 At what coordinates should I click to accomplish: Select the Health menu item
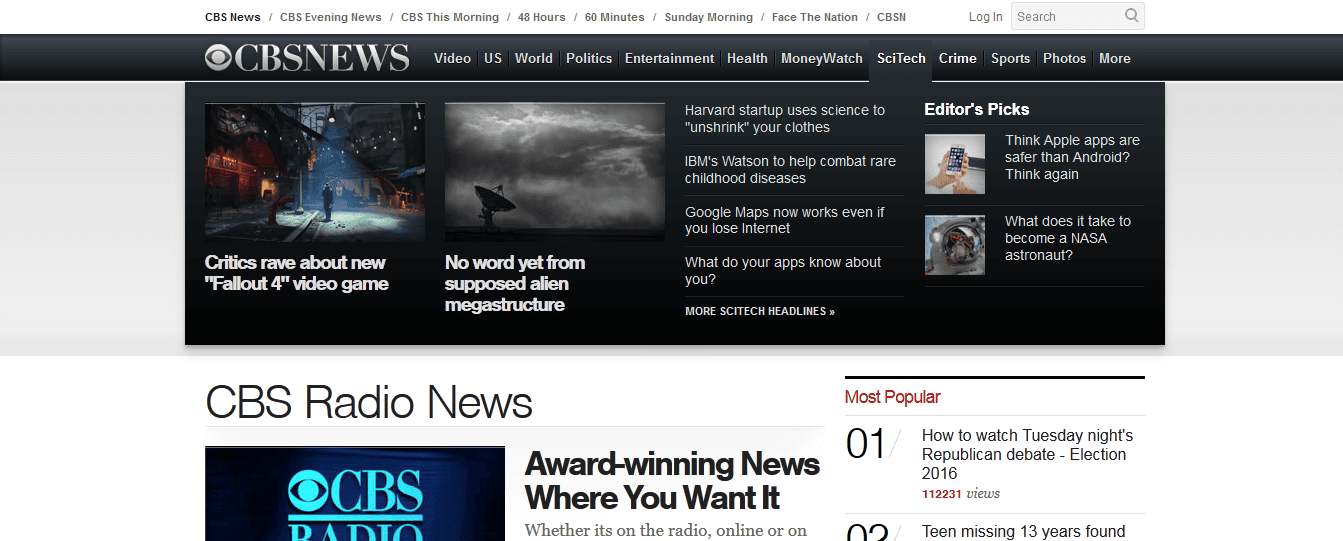coord(747,58)
